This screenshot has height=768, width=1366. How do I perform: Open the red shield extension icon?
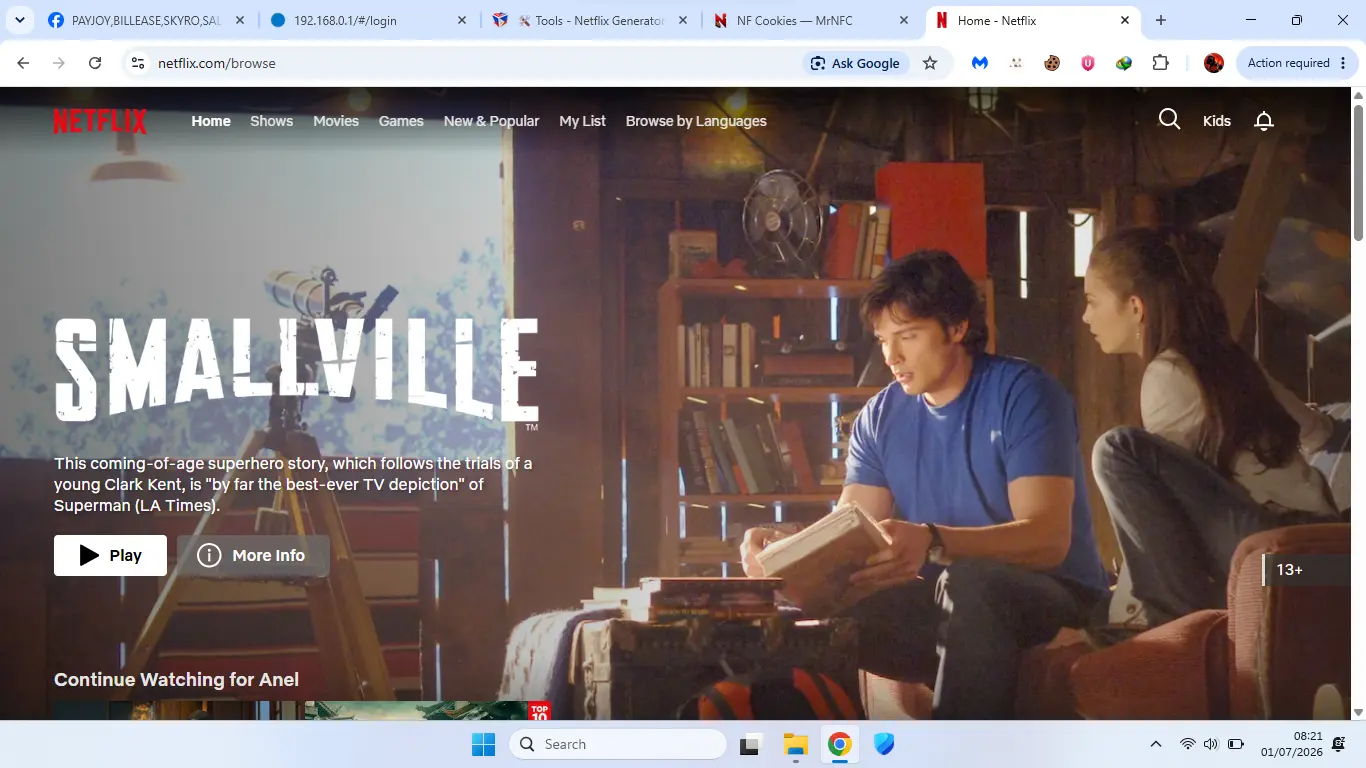pos(1088,63)
